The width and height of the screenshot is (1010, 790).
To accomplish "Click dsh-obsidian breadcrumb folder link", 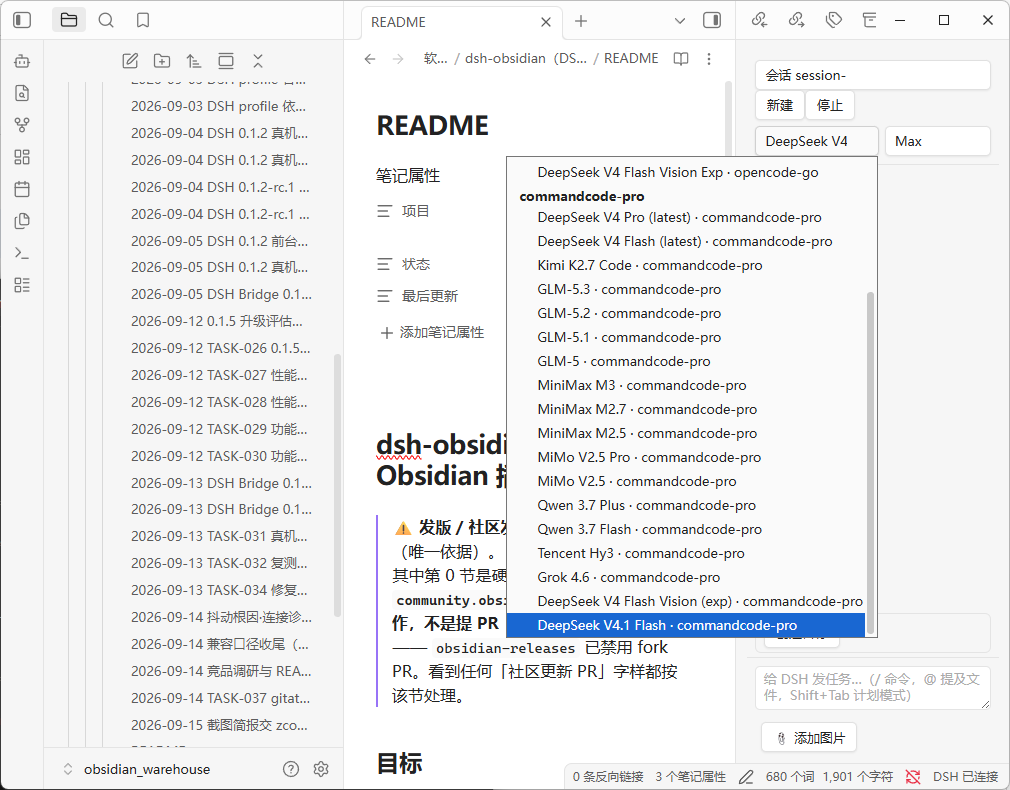I will click(526, 59).
